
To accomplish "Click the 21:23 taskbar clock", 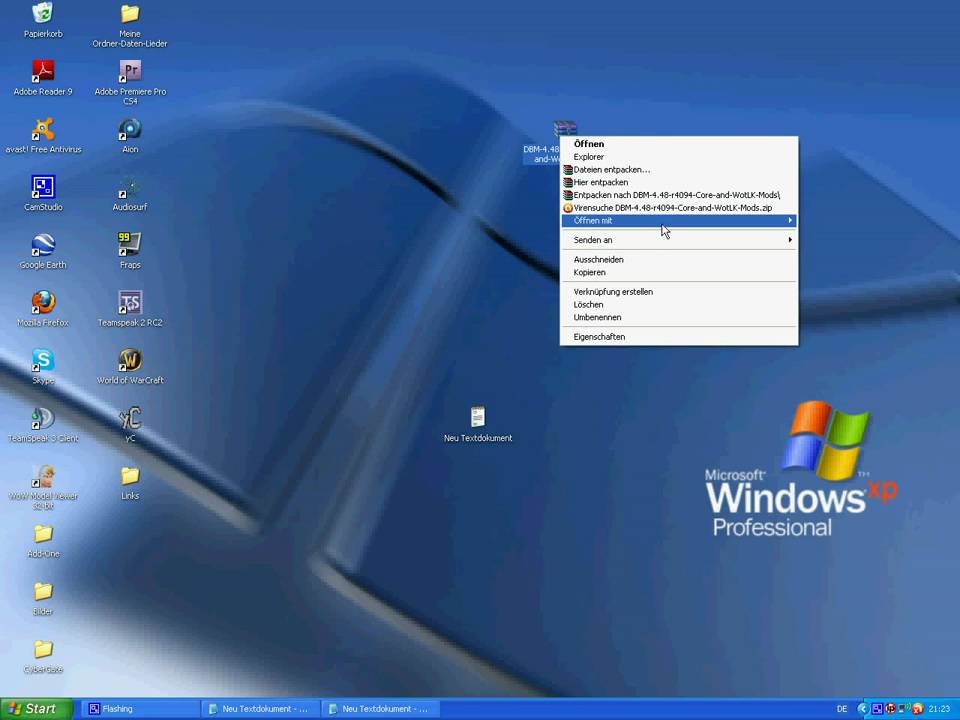I will pos(939,709).
